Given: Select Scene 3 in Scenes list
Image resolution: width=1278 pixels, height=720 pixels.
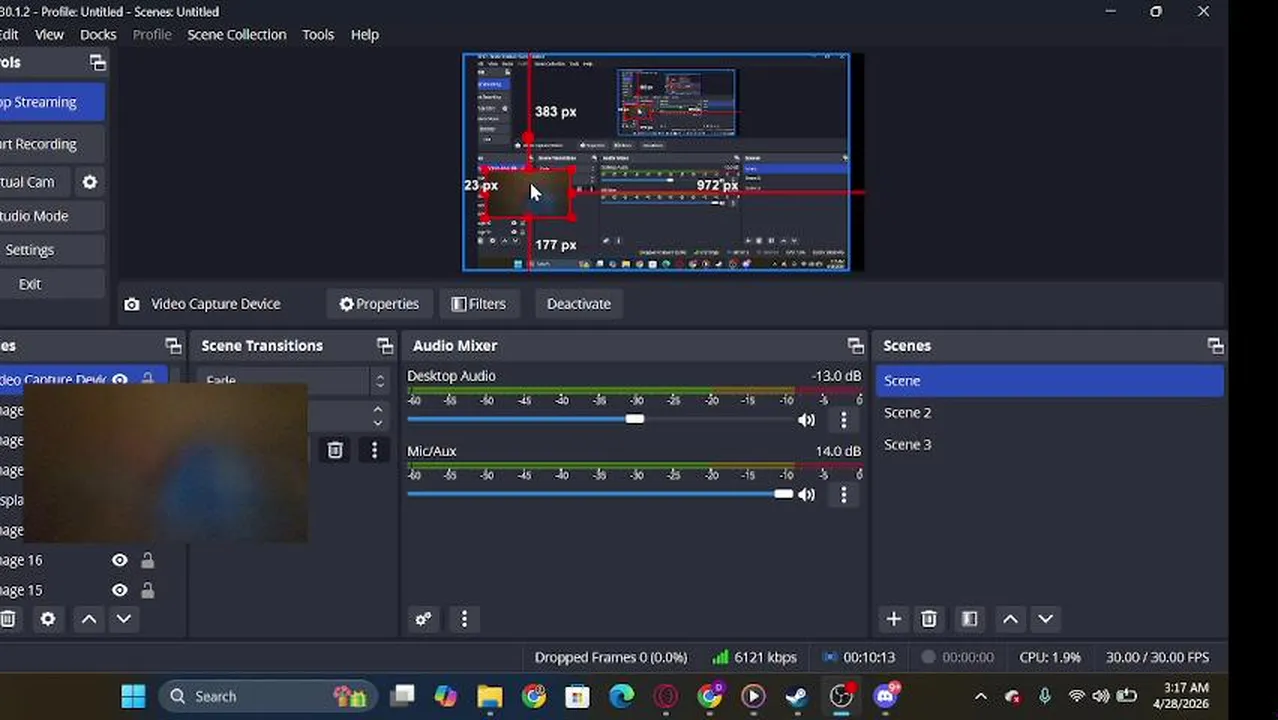Looking at the screenshot, I should pyautogui.click(x=1050, y=444).
